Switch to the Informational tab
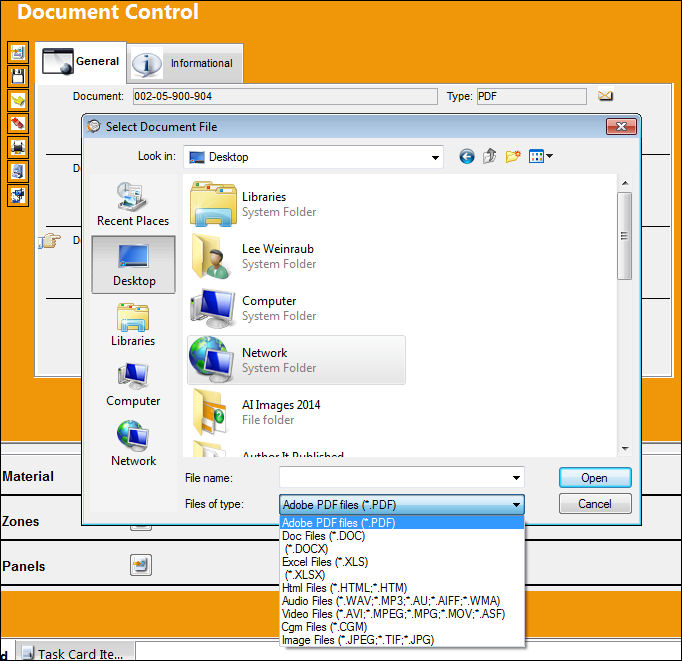The width and height of the screenshot is (682, 661). point(185,63)
